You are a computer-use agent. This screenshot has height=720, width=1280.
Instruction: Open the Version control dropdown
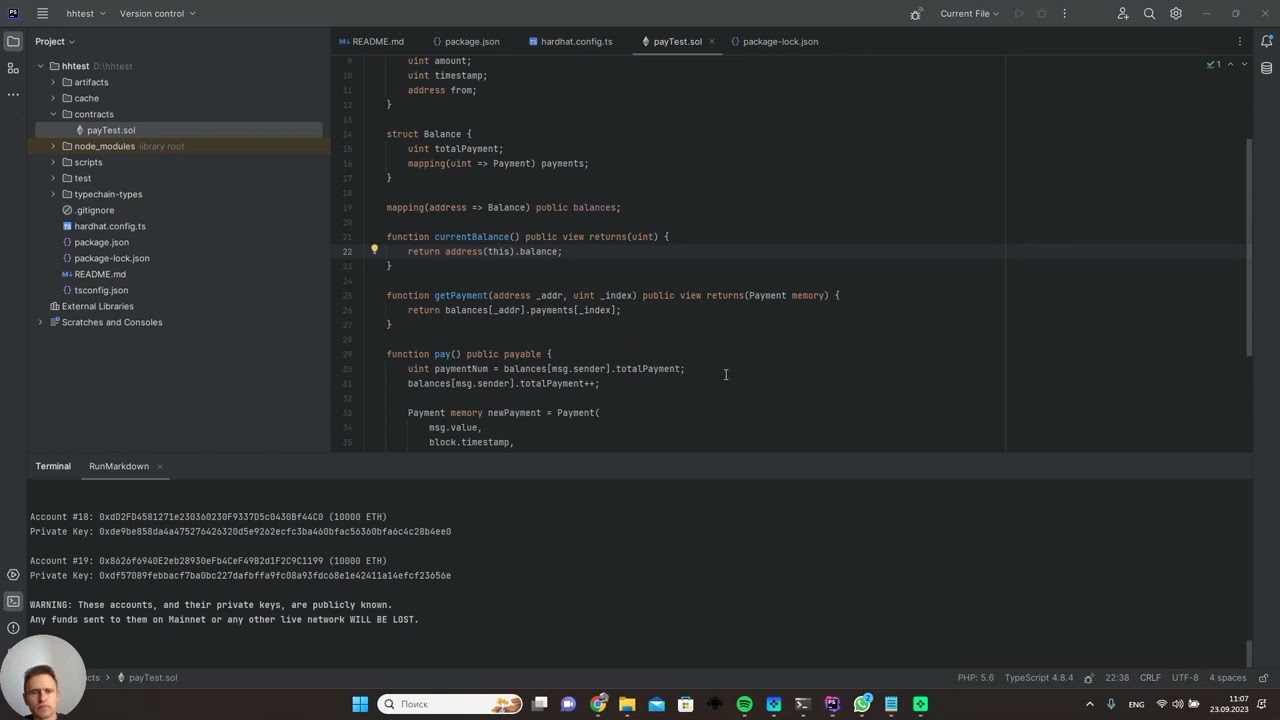click(157, 13)
